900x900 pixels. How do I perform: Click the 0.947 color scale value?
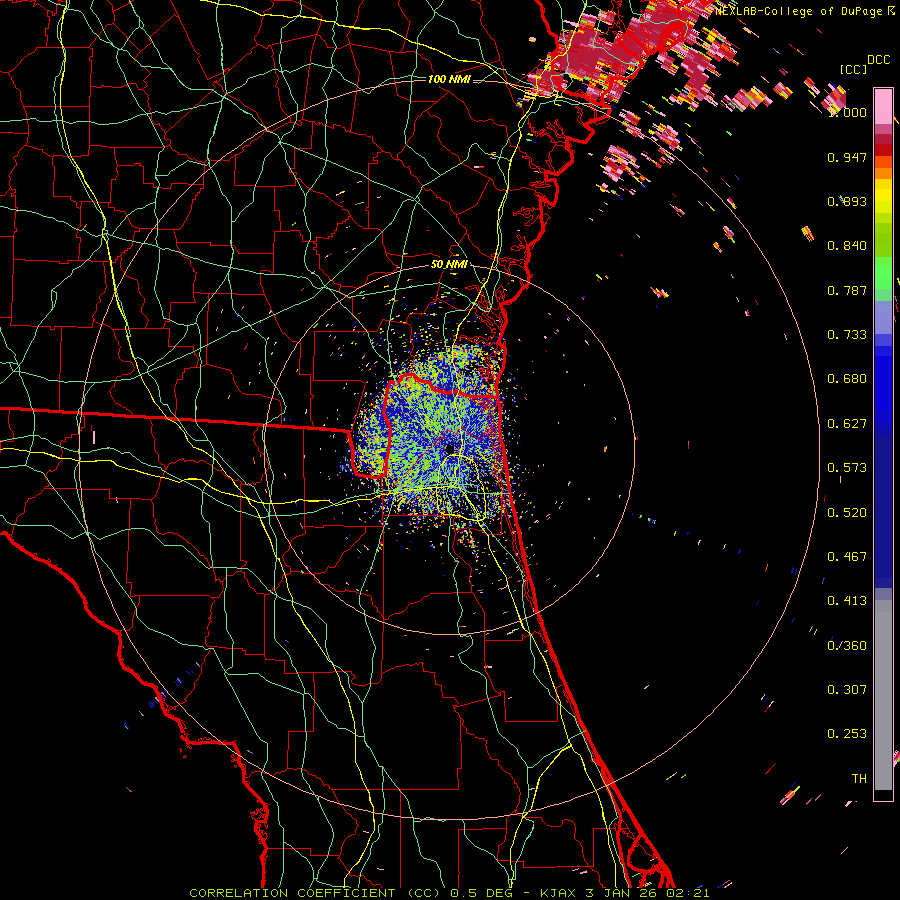847,157
